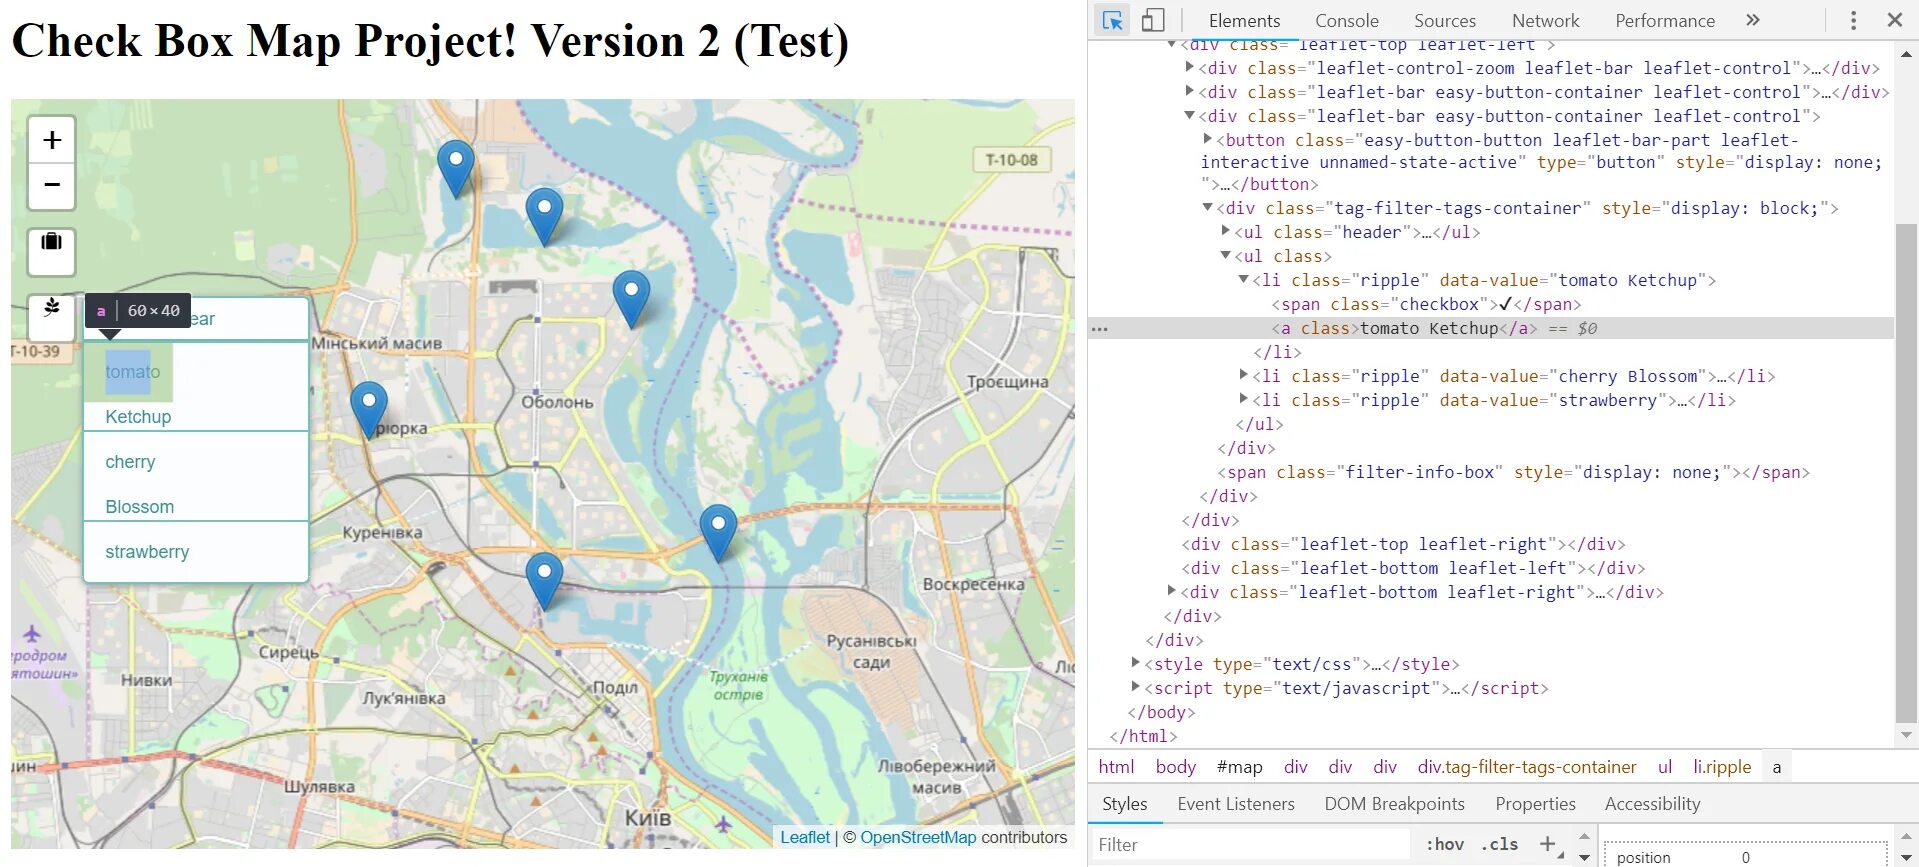Click the marker near Мінський масив

(369, 409)
